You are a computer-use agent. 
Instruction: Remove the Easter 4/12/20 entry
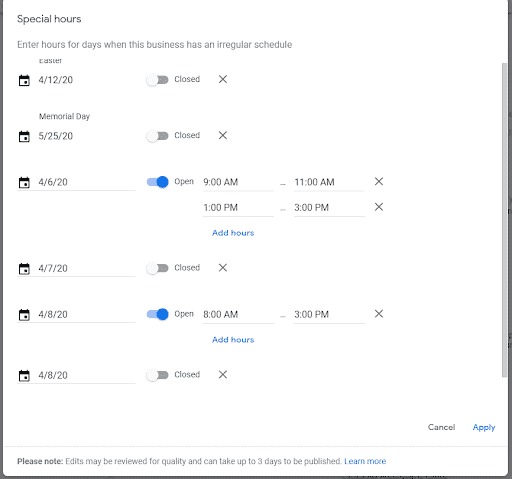[223, 79]
